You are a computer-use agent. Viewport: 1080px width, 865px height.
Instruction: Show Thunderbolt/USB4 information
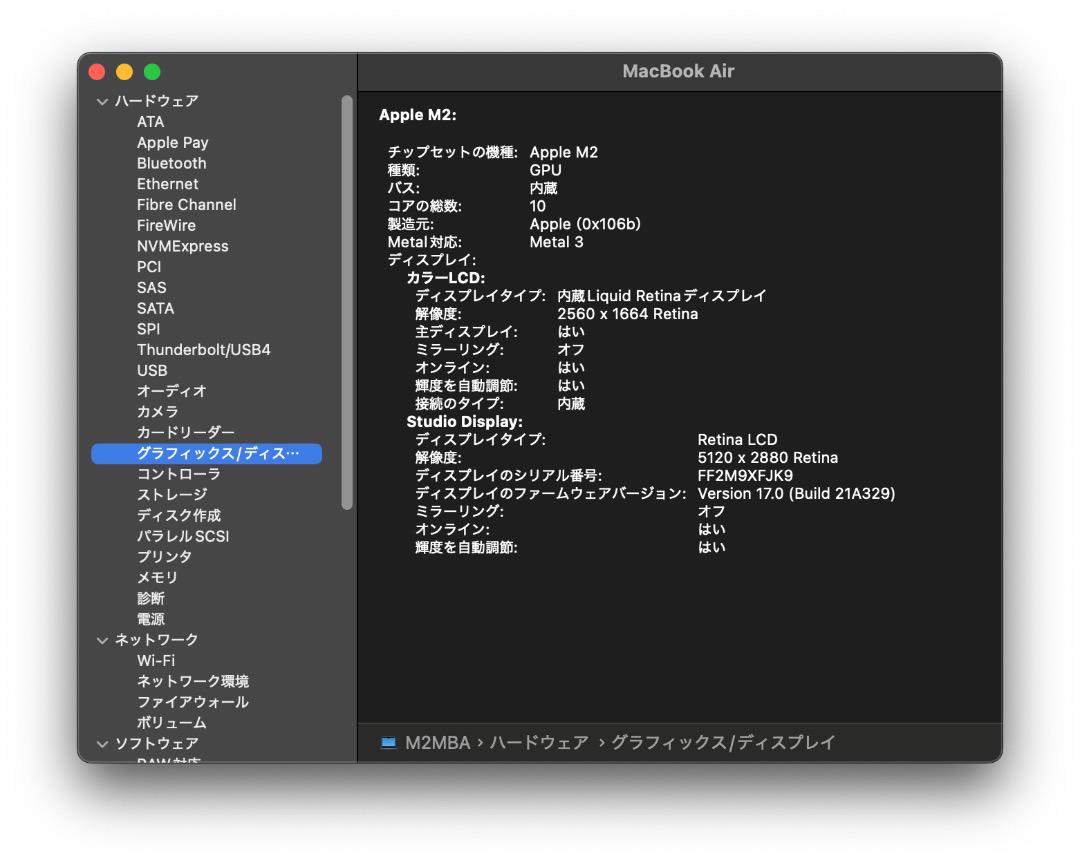[203, 349]
